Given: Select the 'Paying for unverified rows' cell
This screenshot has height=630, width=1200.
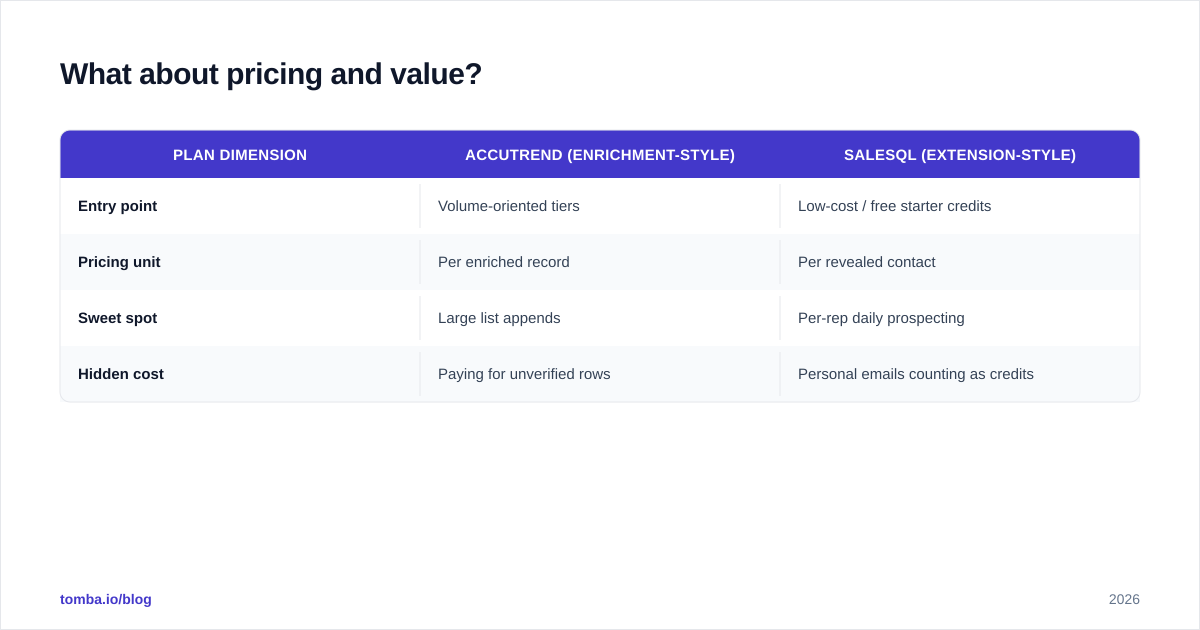Looking at the screenshot, I should (x=600, y=374).
